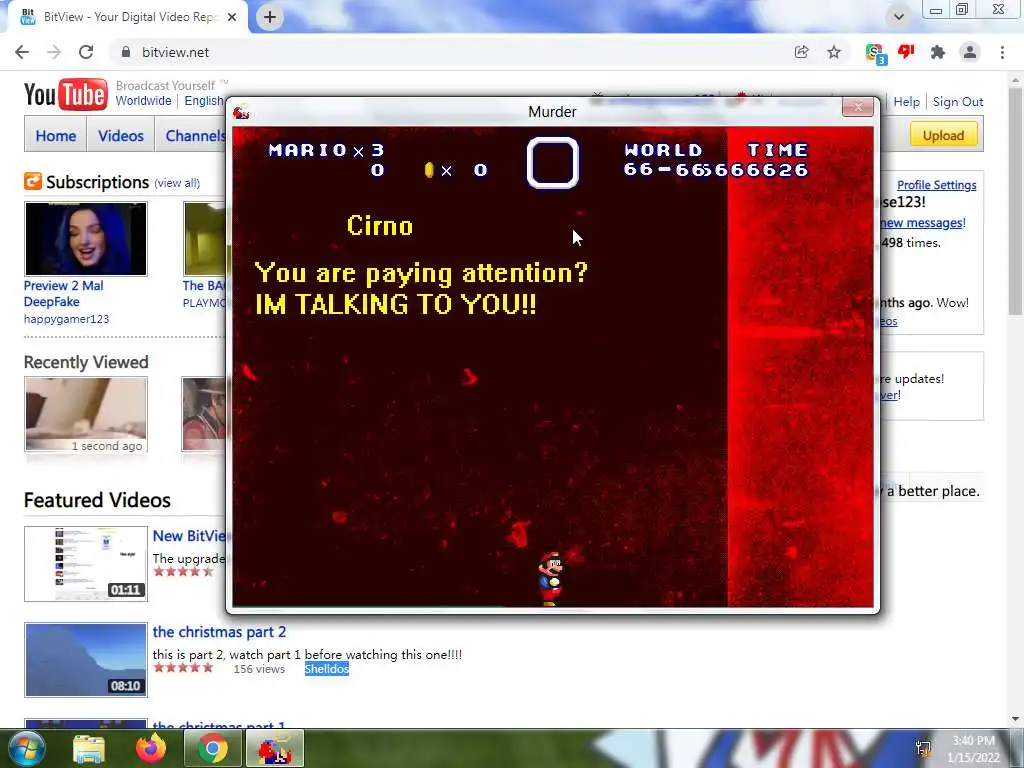Viewport: 1024px width, 768px height.
Task: Click the Mario character in game
Action: [550, 579]
